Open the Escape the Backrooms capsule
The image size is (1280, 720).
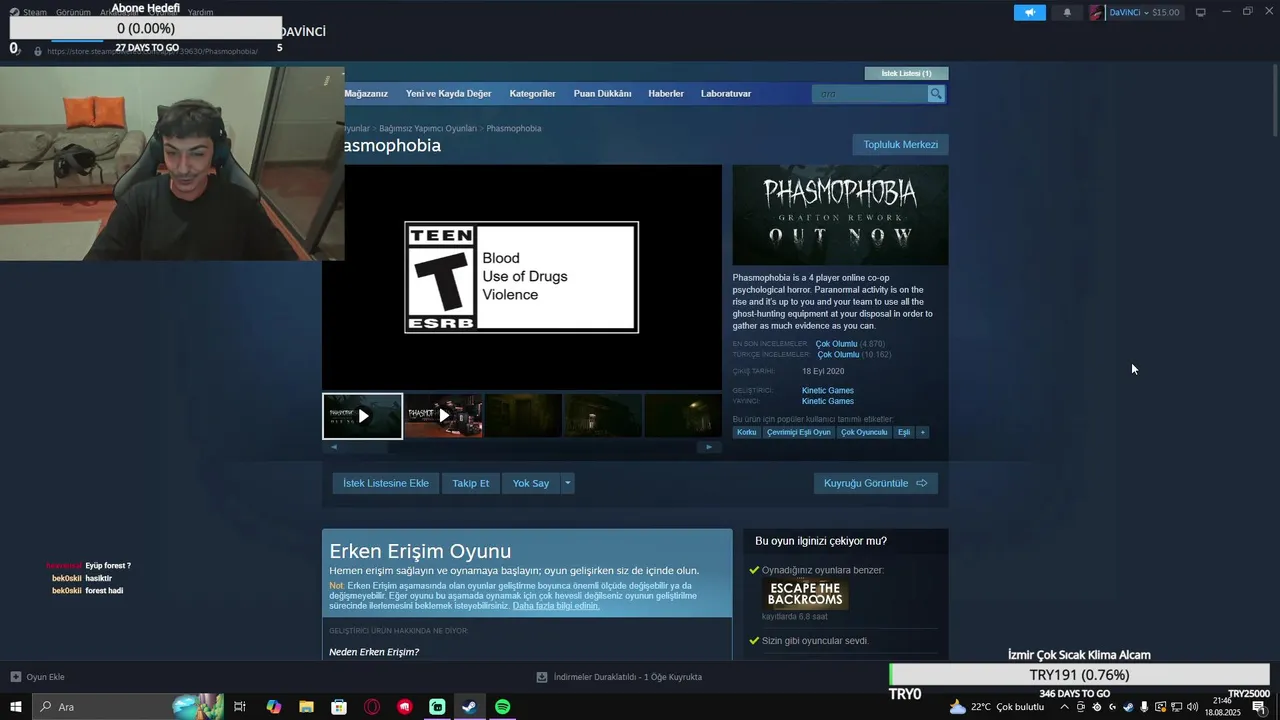tap(805, 595)
